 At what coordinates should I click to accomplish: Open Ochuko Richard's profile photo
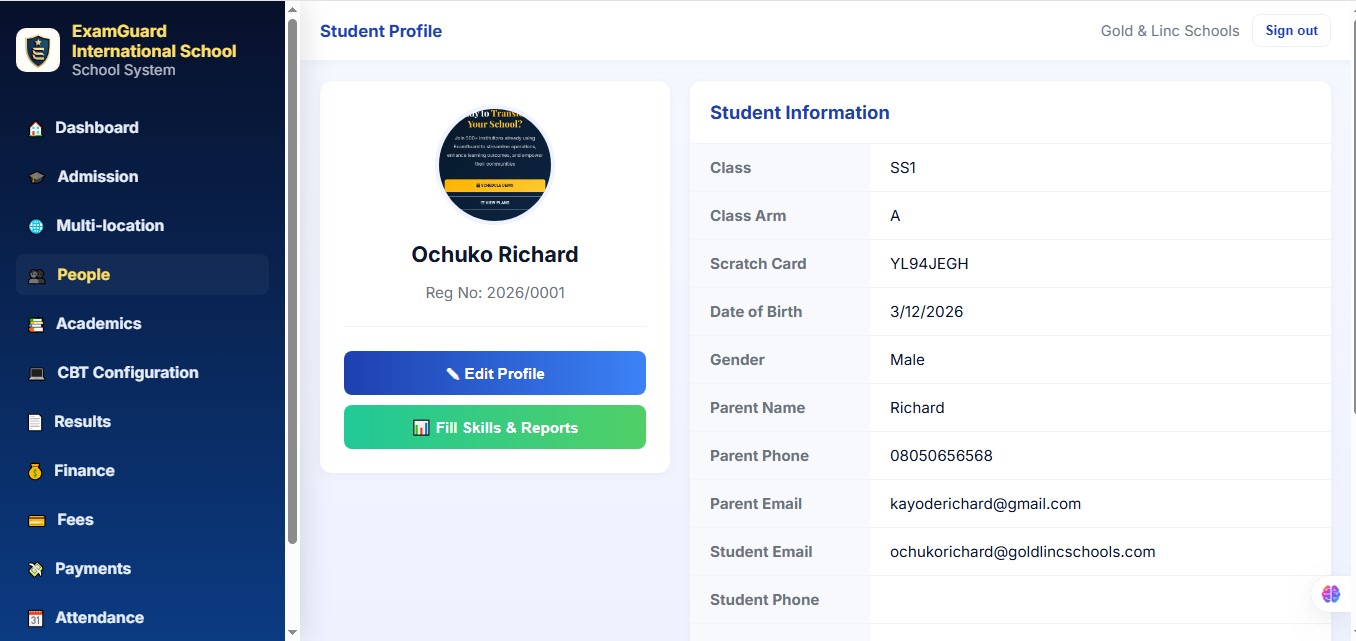tap(494, 164)
